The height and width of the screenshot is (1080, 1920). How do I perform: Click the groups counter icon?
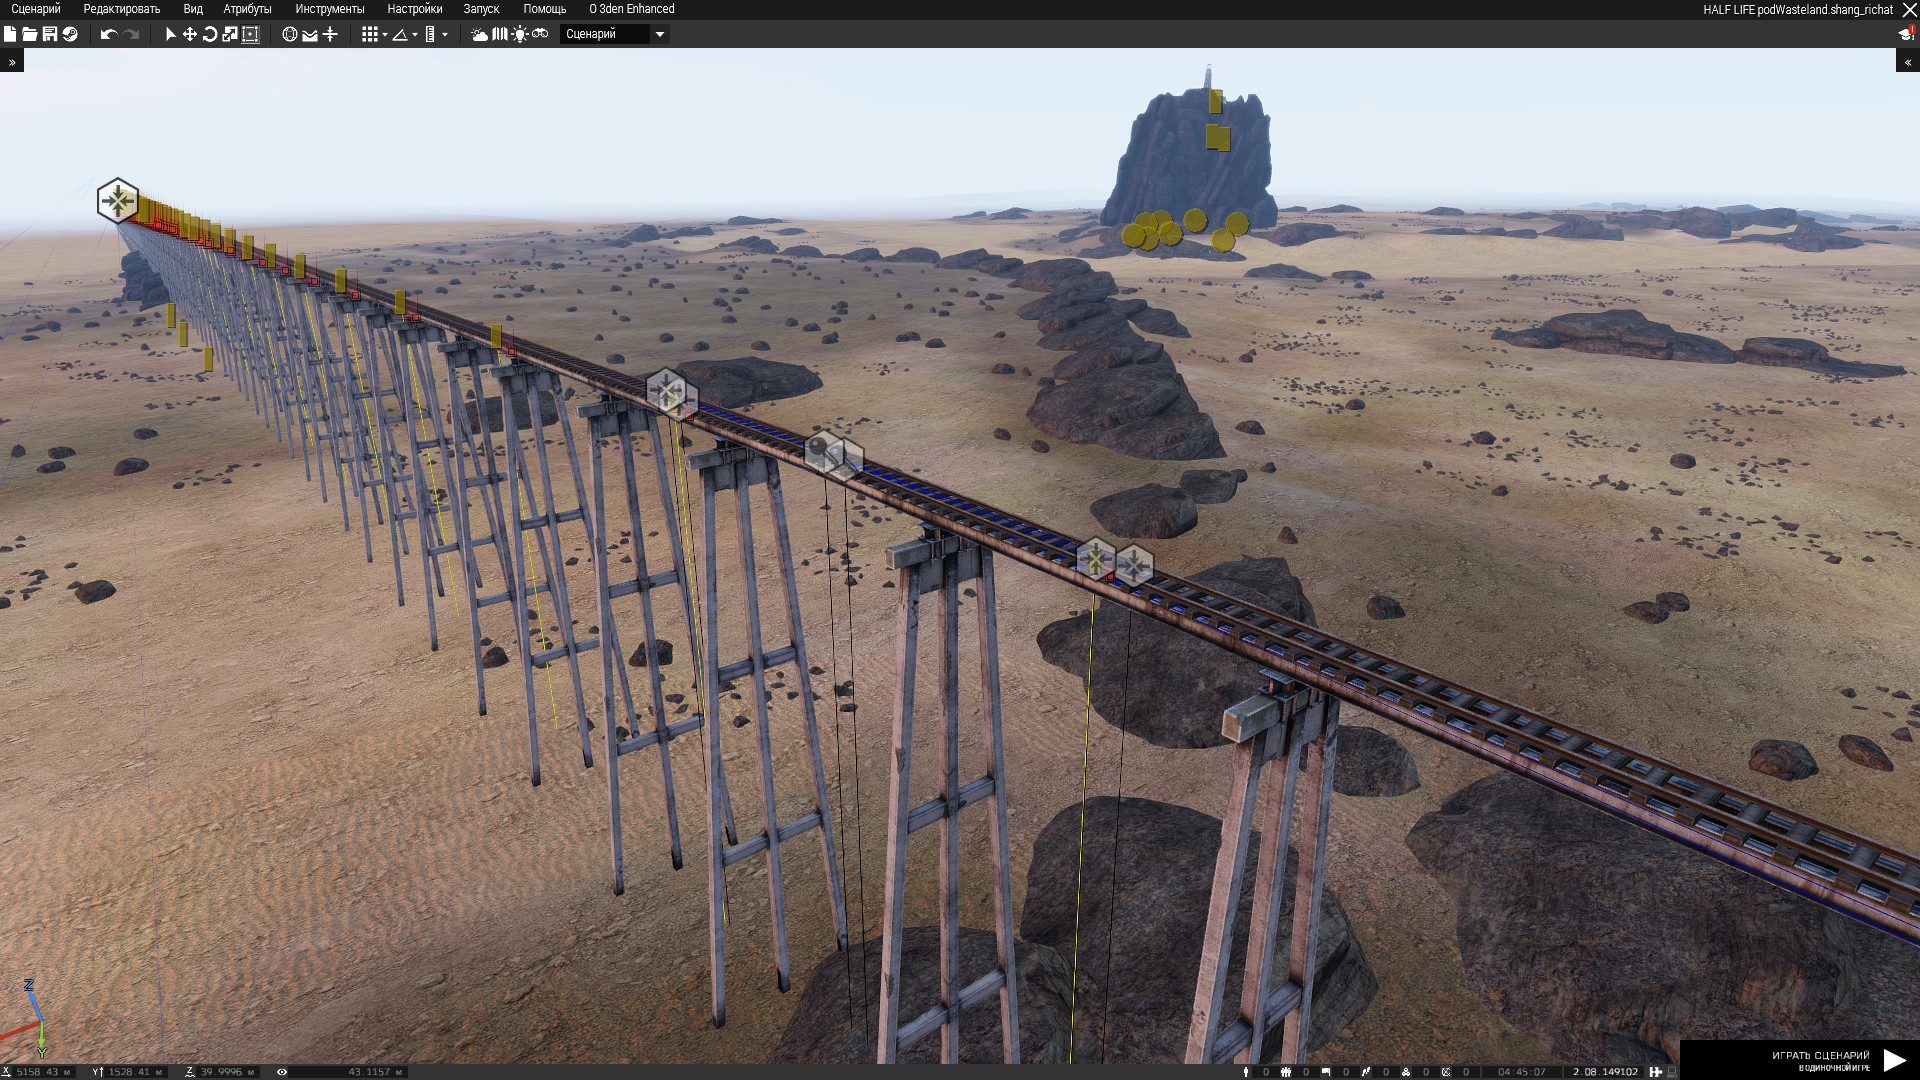[1286, 1072]
